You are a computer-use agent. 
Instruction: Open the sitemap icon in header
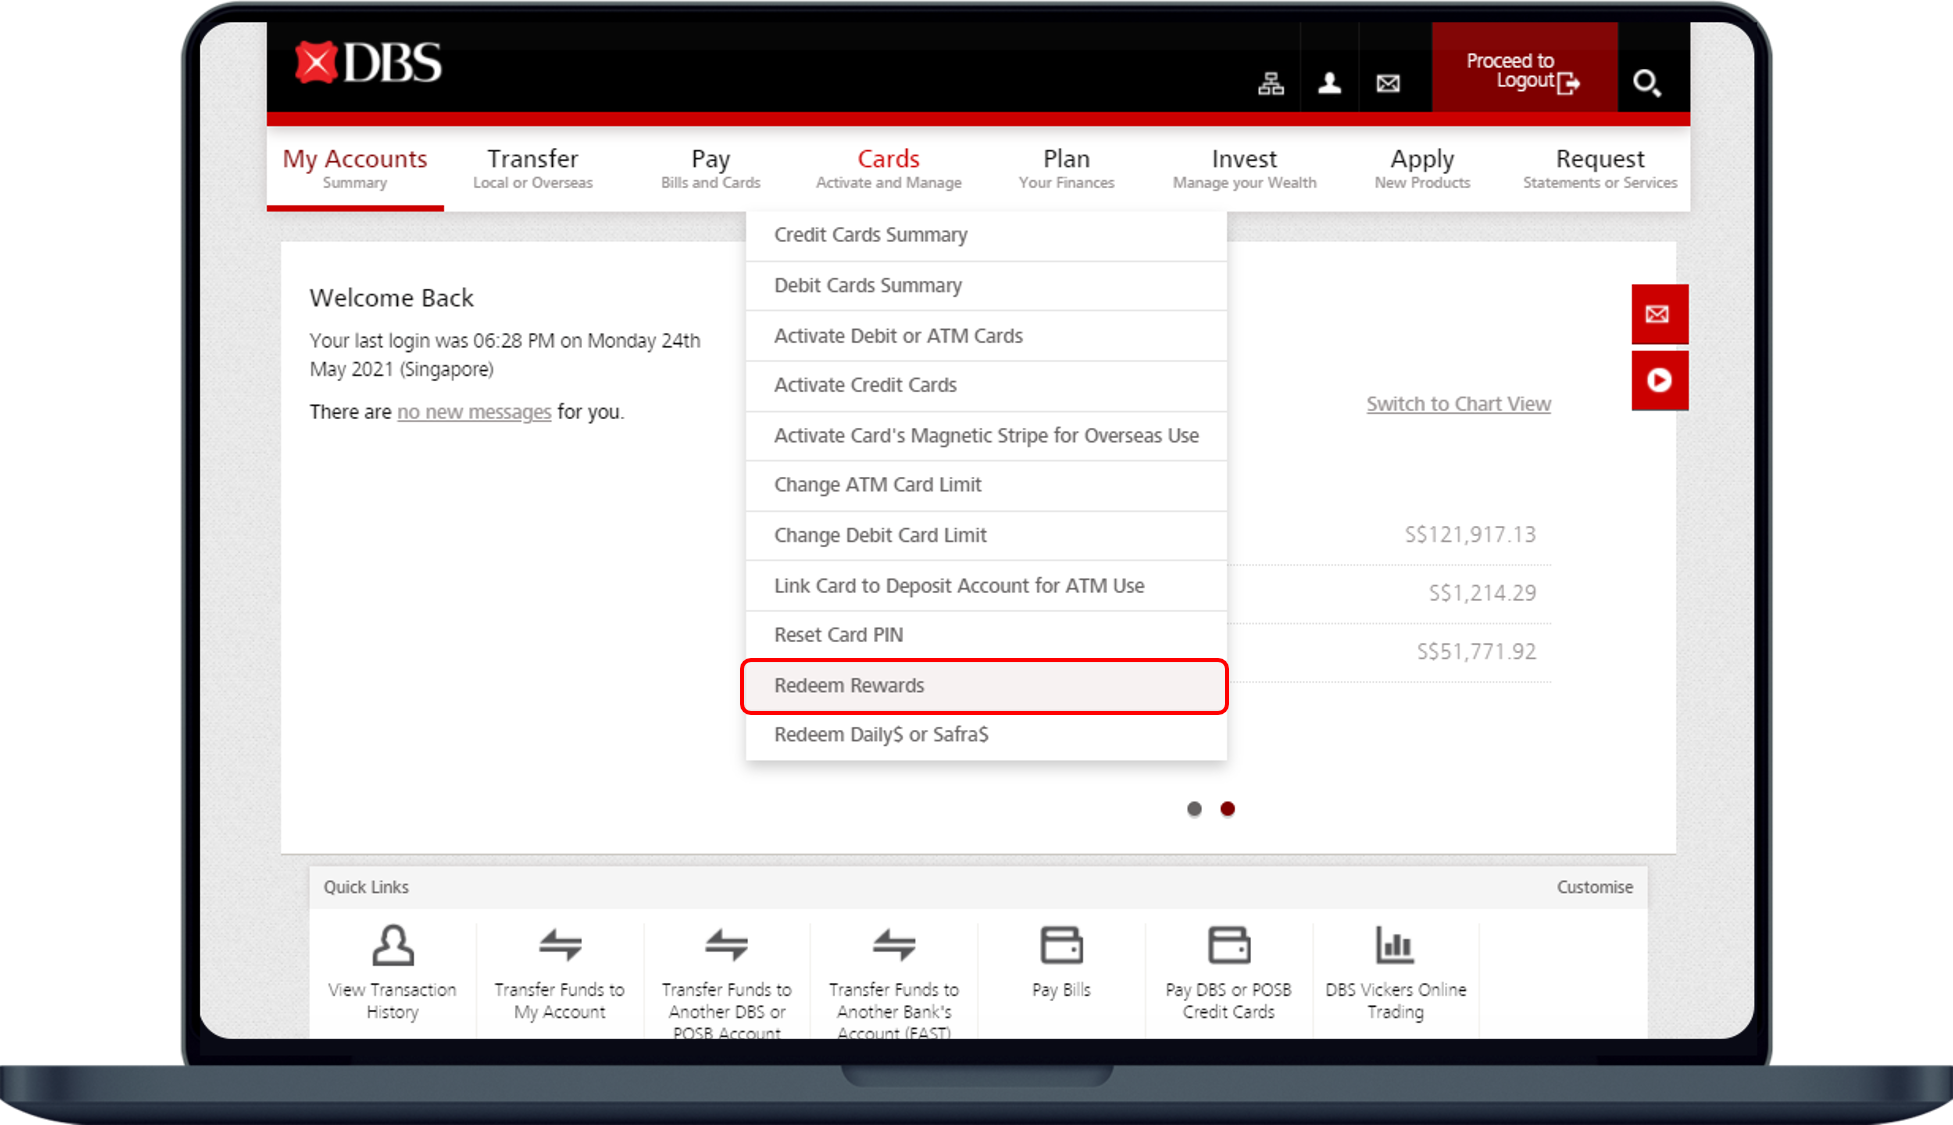pyautogui.click(x=1271, y=83)
